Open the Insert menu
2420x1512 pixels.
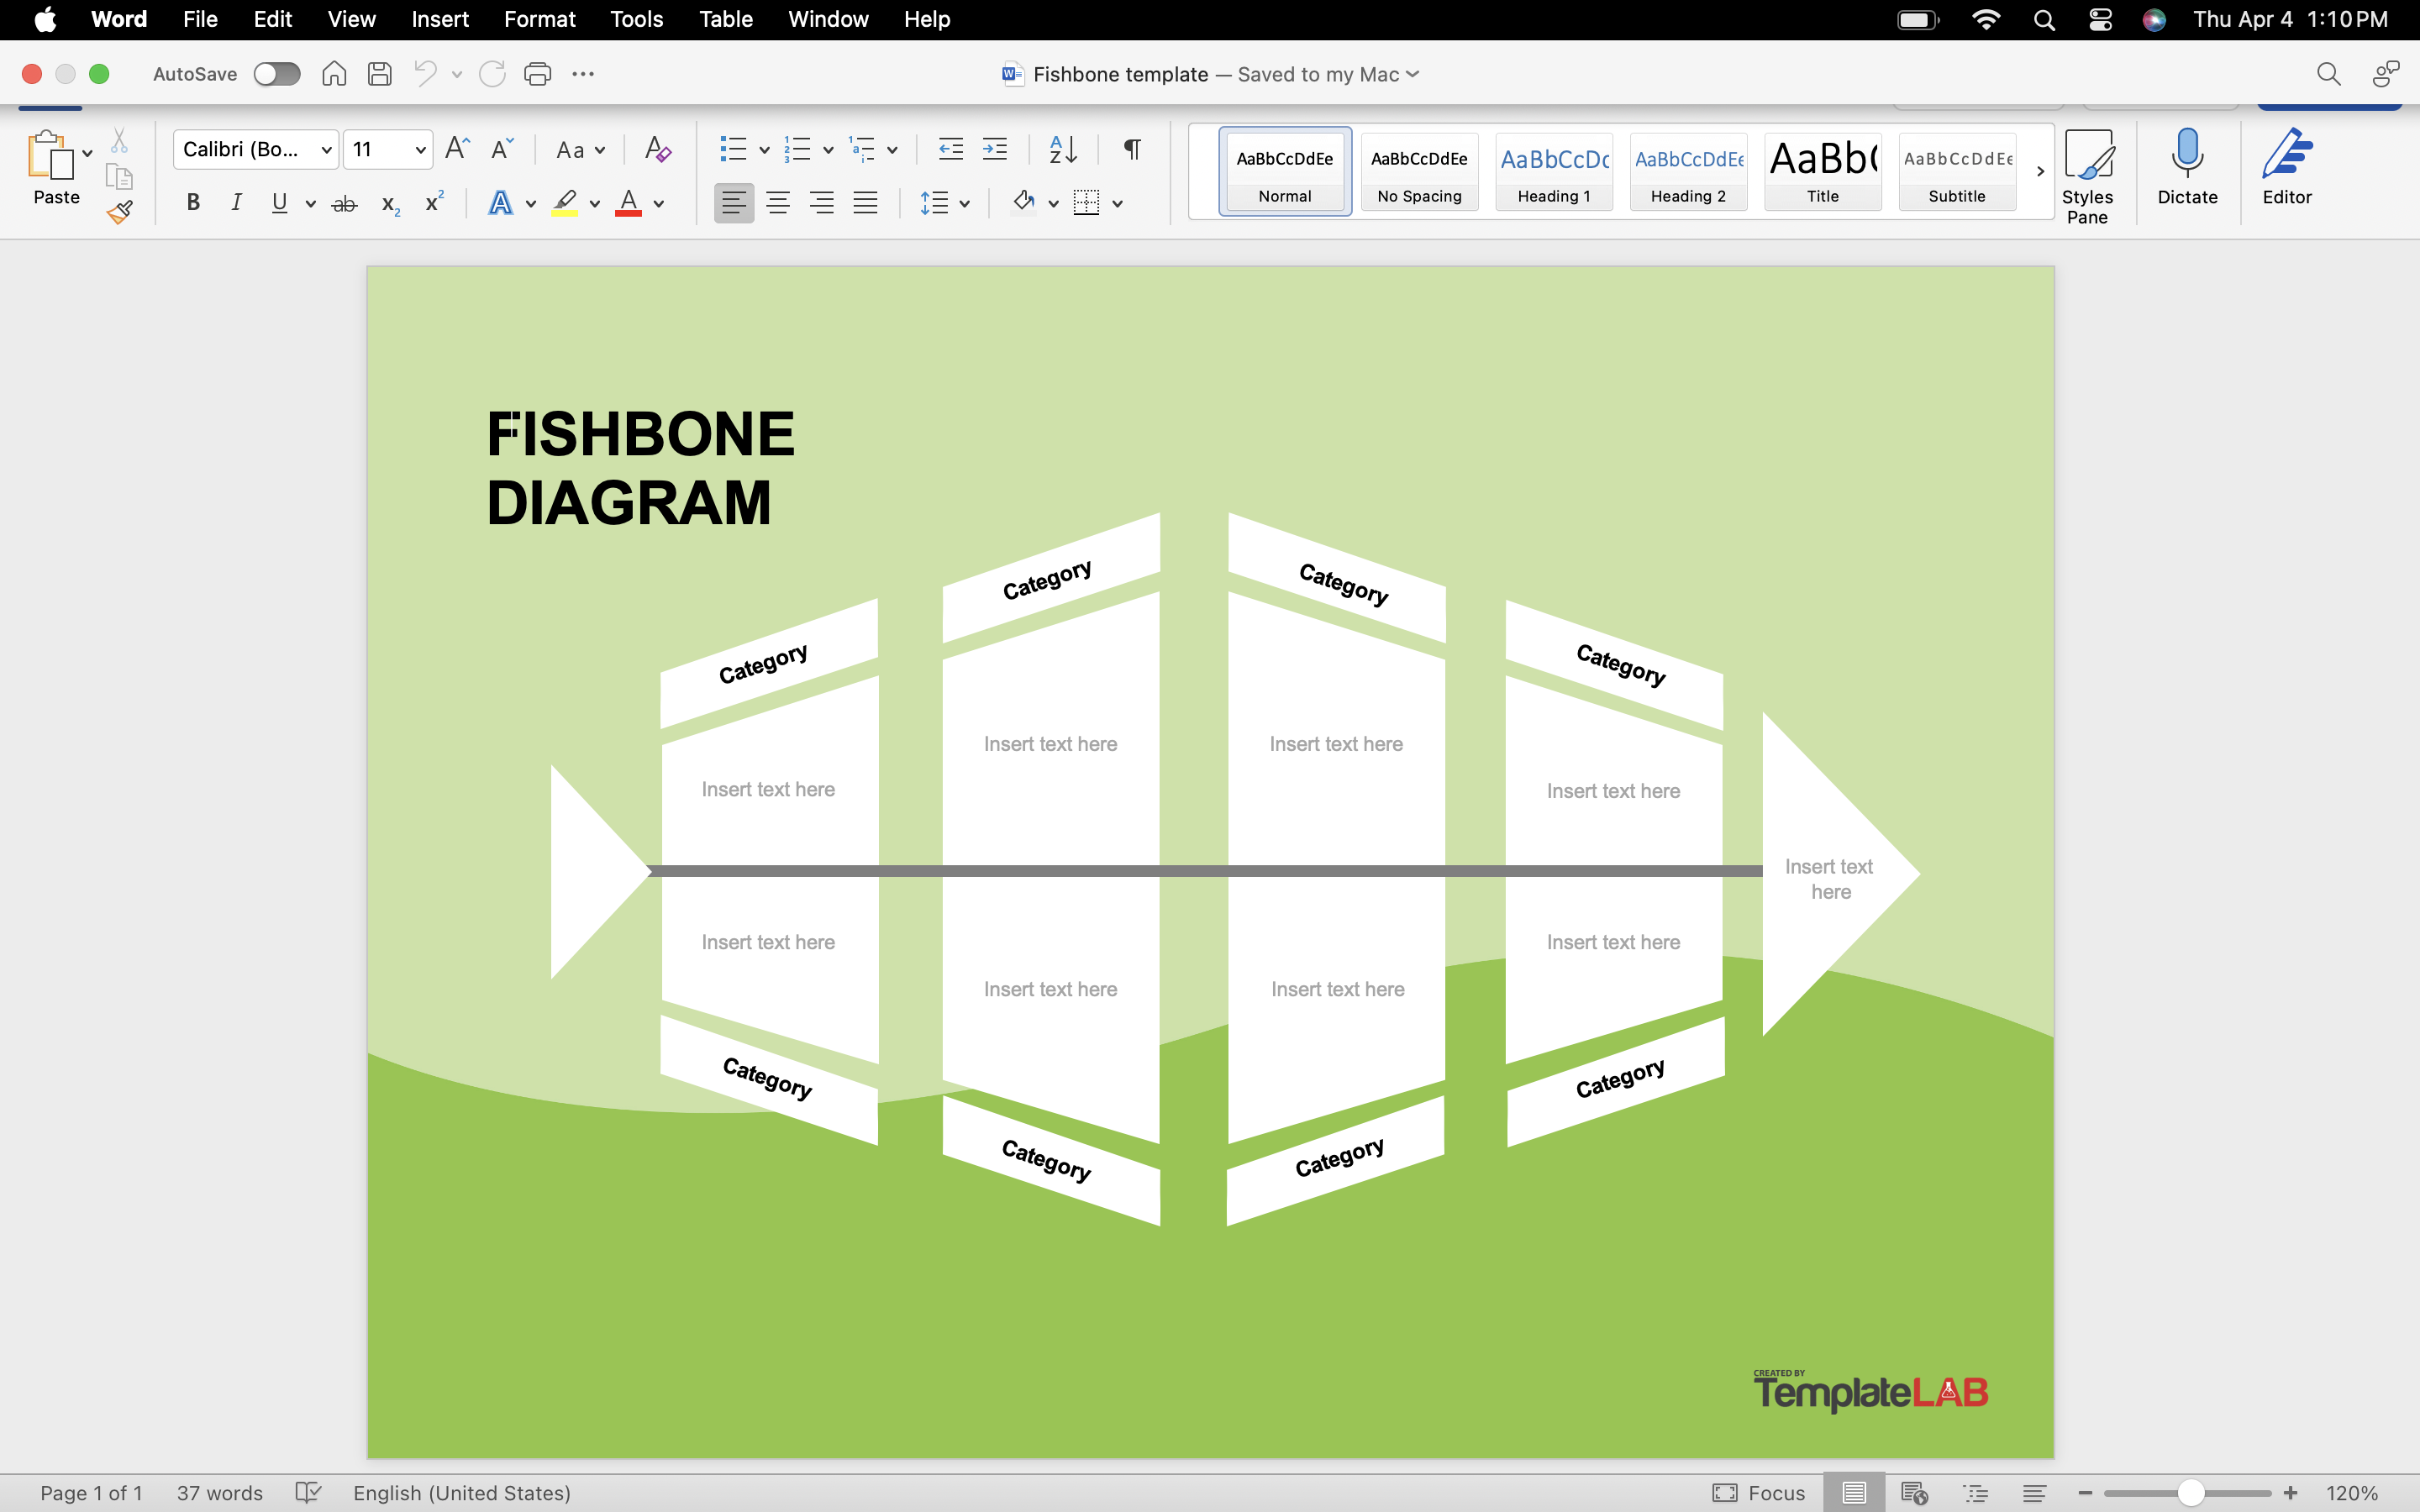[440, 19]
